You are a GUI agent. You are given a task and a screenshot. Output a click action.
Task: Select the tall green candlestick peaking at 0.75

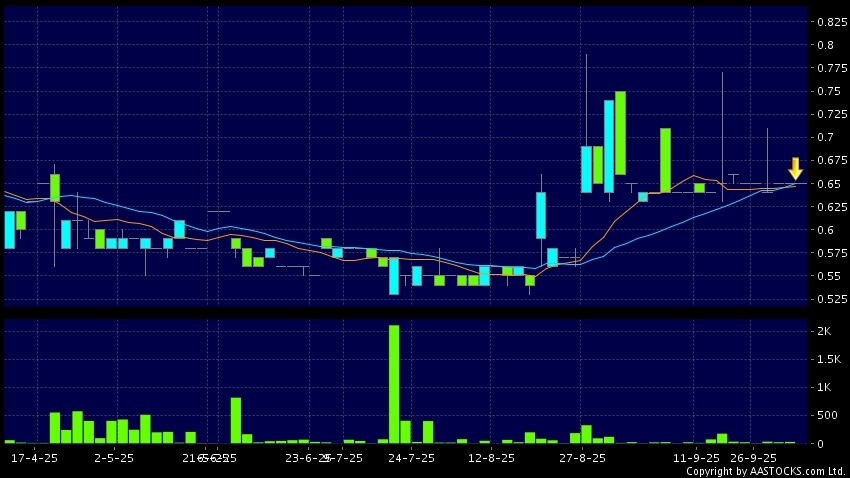pyautogui.click(x=620, y=132)
